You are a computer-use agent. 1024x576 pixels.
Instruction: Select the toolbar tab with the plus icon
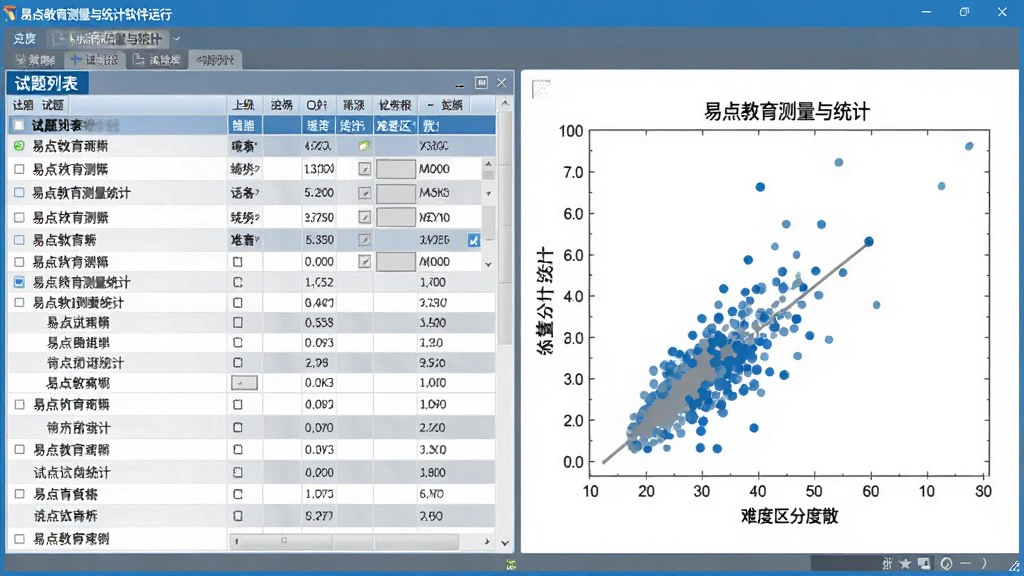[x=95, y=60]
